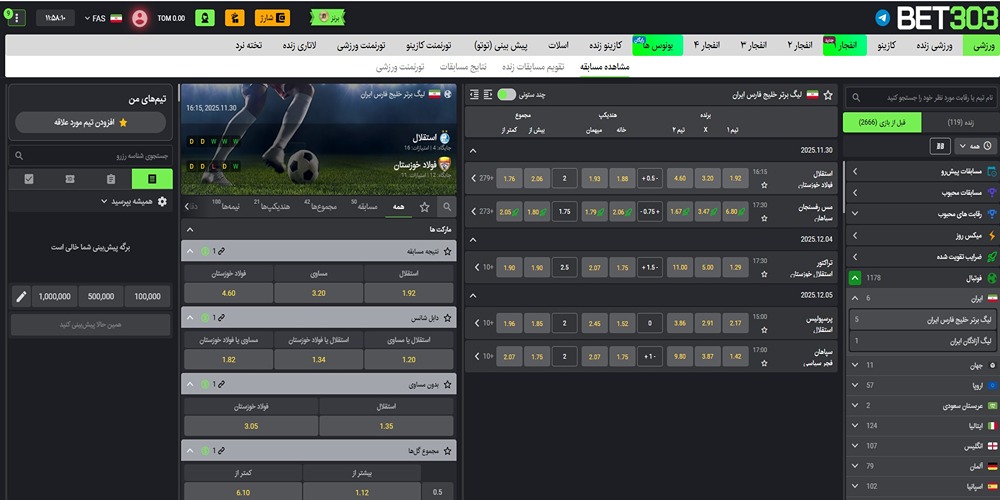The image size is (1000, 500).
Task: Click the orange gift icon in header
Action: [233, 18]
